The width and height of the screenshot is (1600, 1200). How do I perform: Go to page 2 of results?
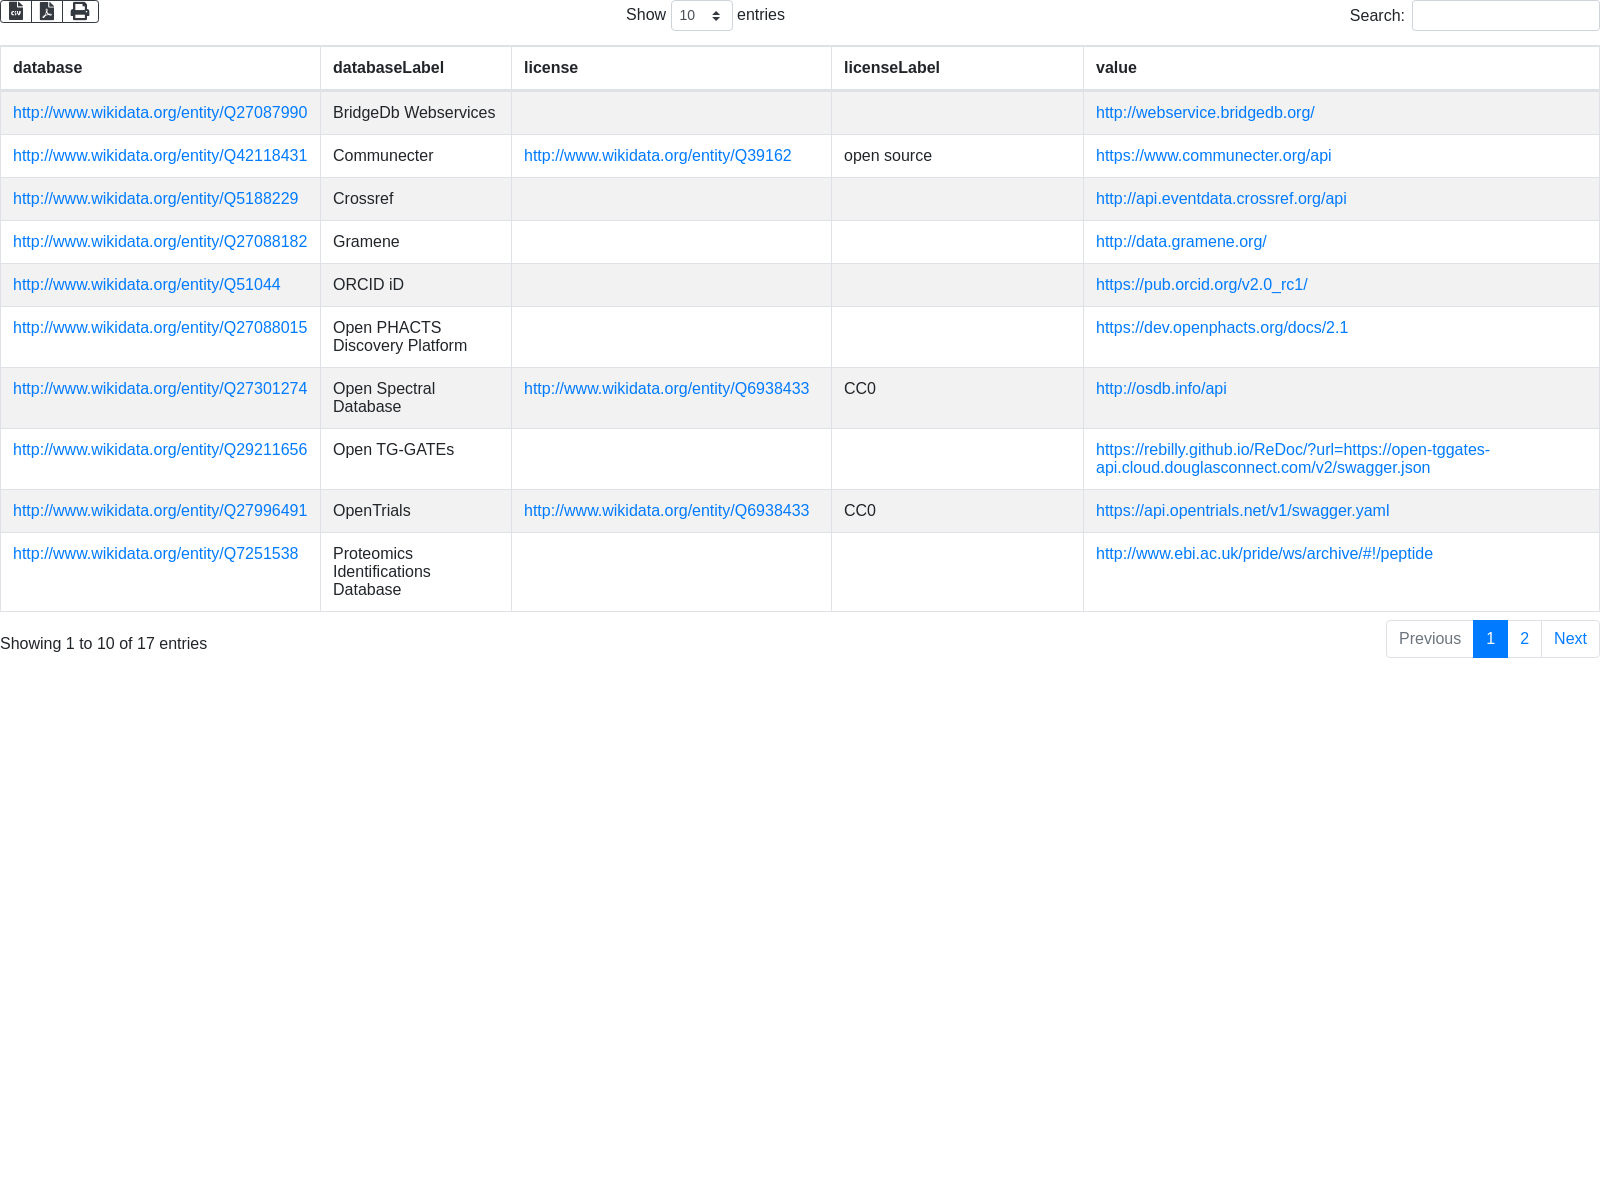(x=1524, y=639)
